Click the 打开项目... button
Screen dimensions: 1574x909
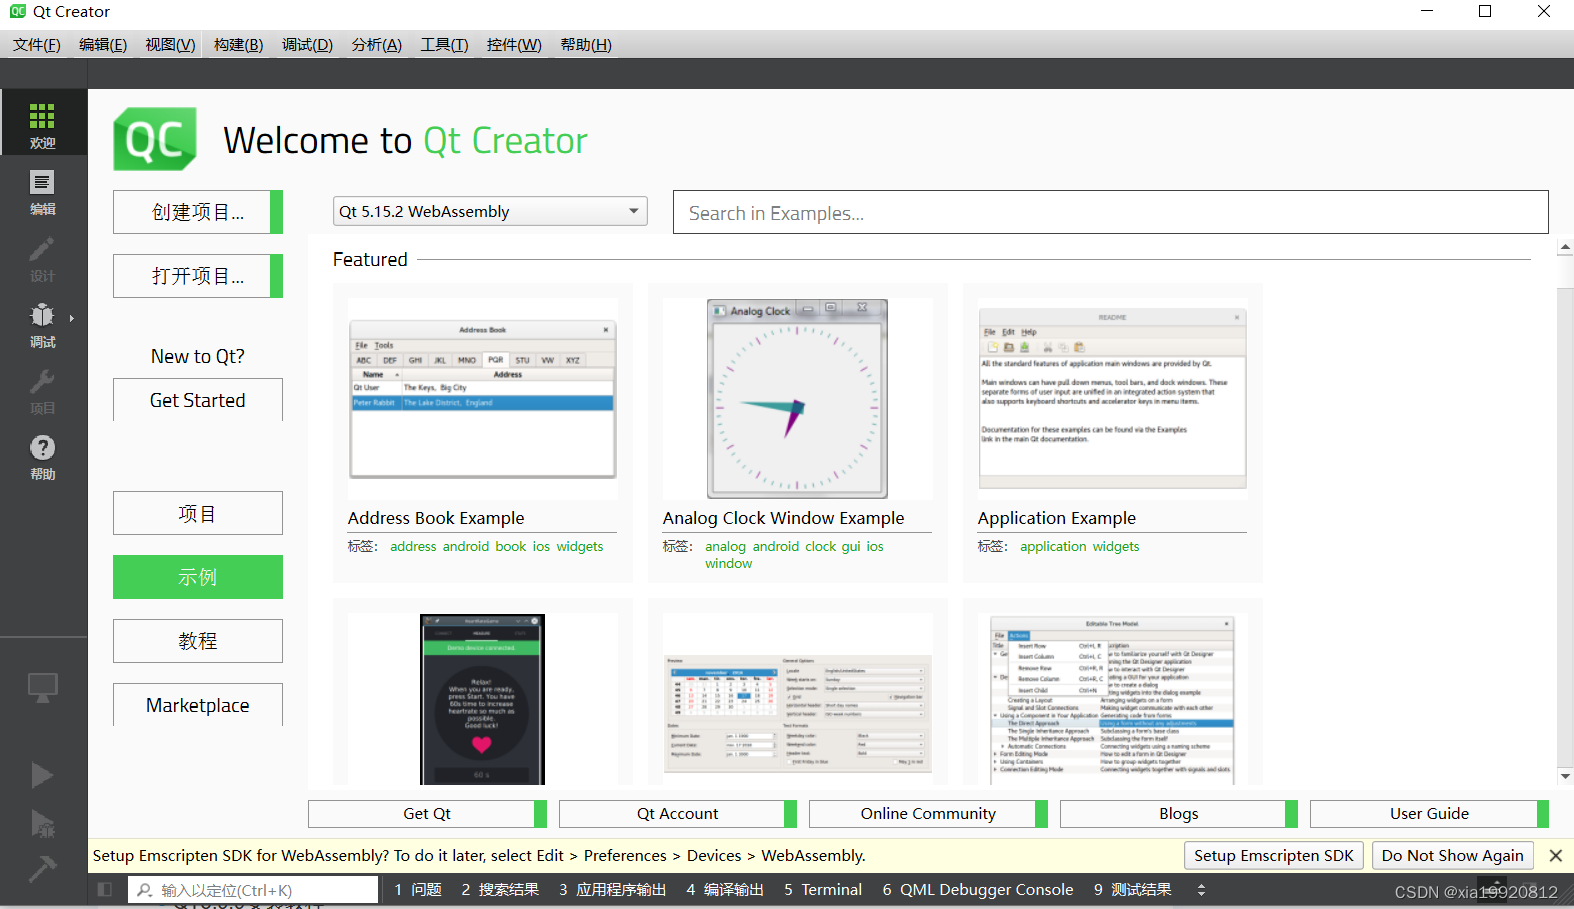[x=198, y=276]
